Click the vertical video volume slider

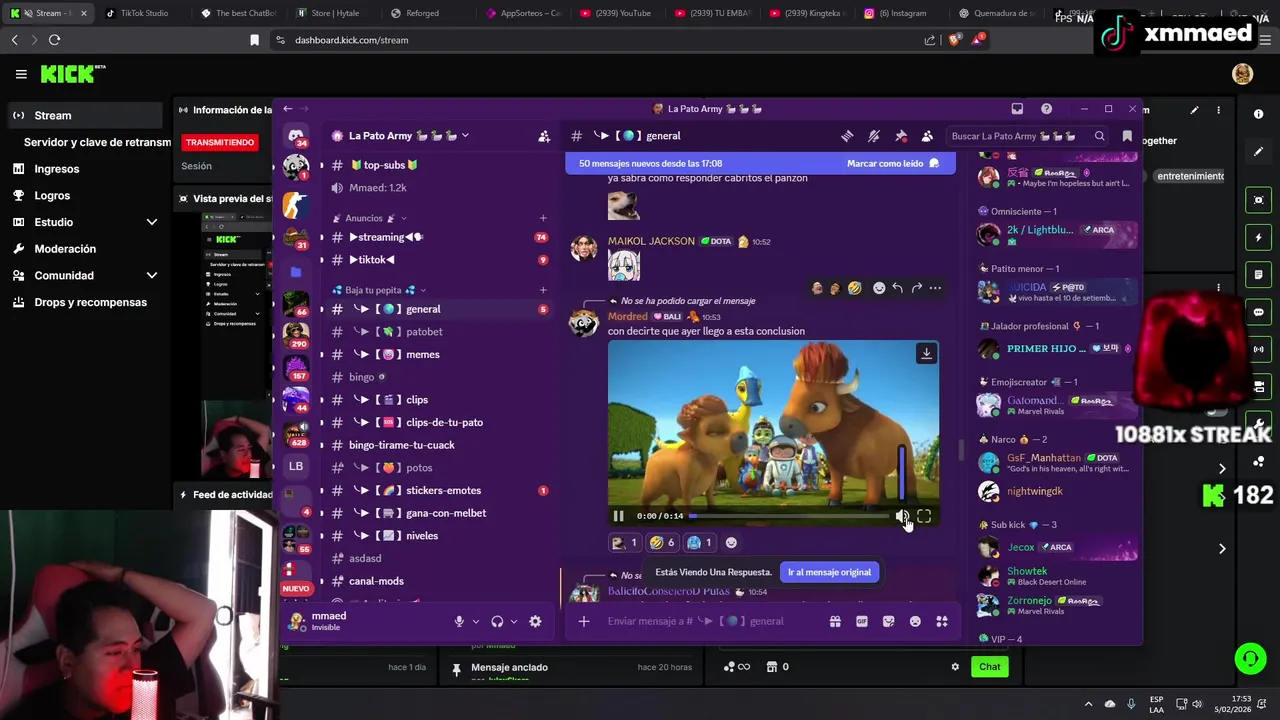pos(902,473)
